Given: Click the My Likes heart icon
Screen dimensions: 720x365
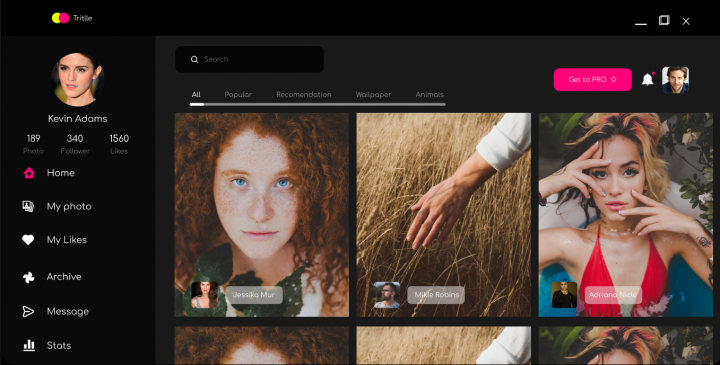Looking at the screenshot, I should coord(28,240).
